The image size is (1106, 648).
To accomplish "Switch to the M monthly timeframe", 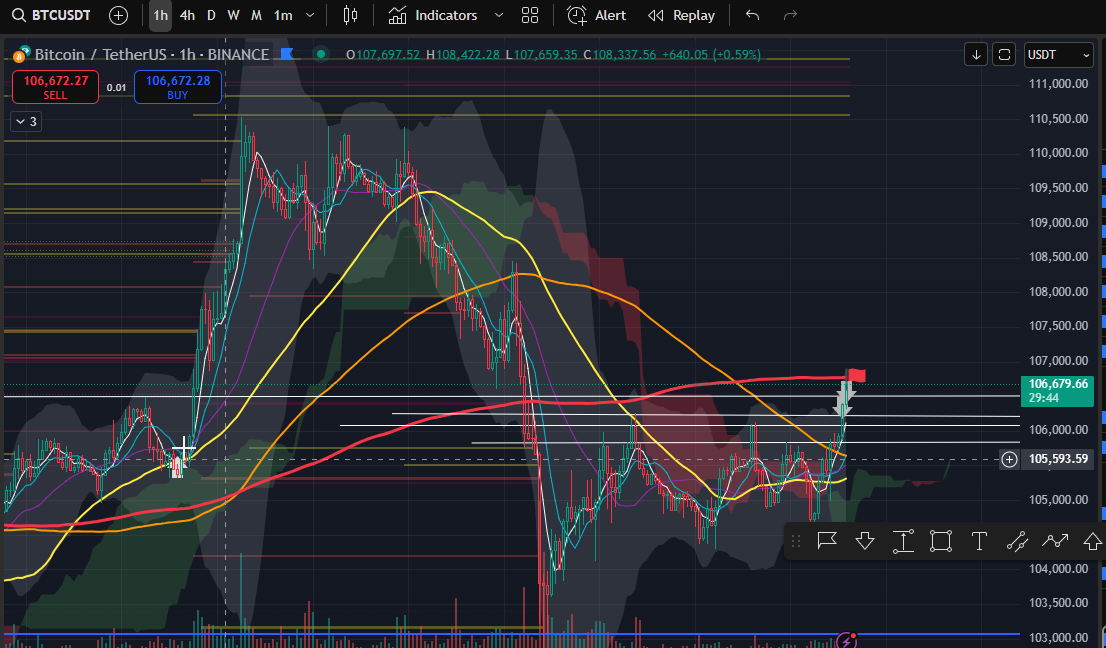I will 256,16.
